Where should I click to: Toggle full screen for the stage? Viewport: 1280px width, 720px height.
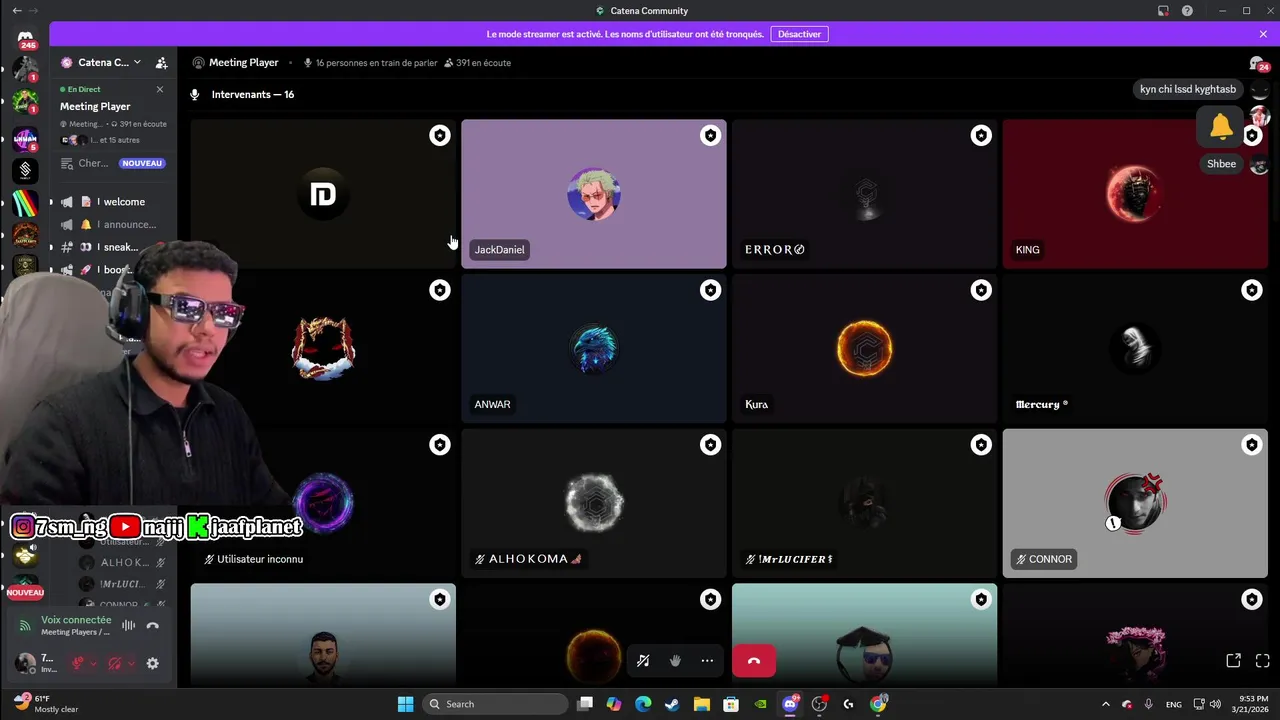tap(1262, 660)
